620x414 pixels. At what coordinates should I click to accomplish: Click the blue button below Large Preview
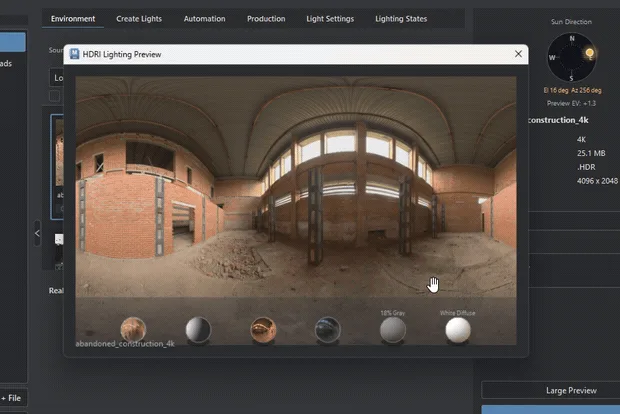point(551,409)
